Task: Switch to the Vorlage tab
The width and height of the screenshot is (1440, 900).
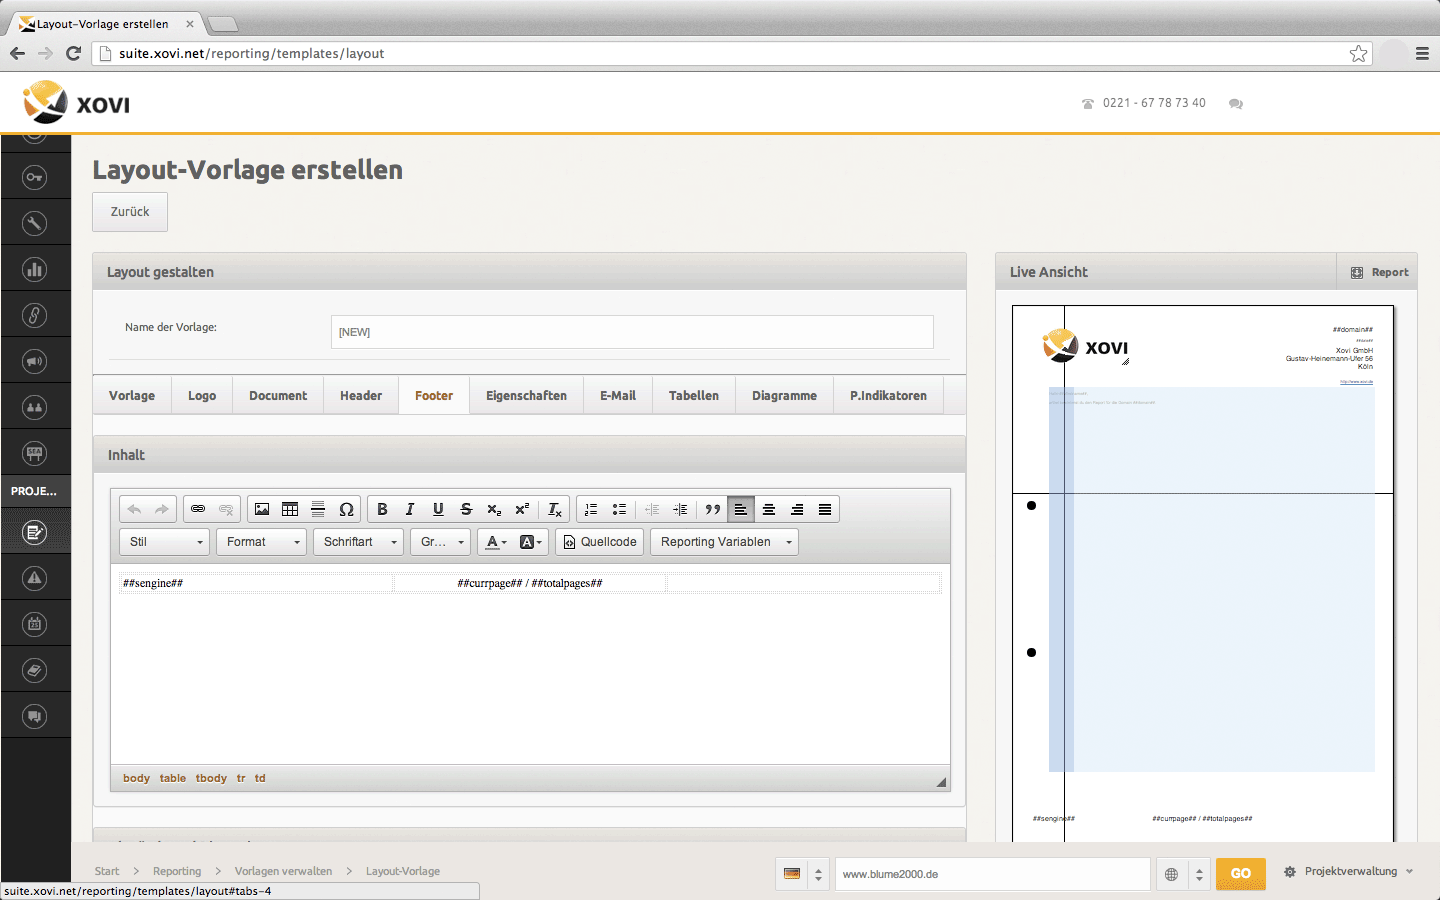Action: tap(132, 396)
